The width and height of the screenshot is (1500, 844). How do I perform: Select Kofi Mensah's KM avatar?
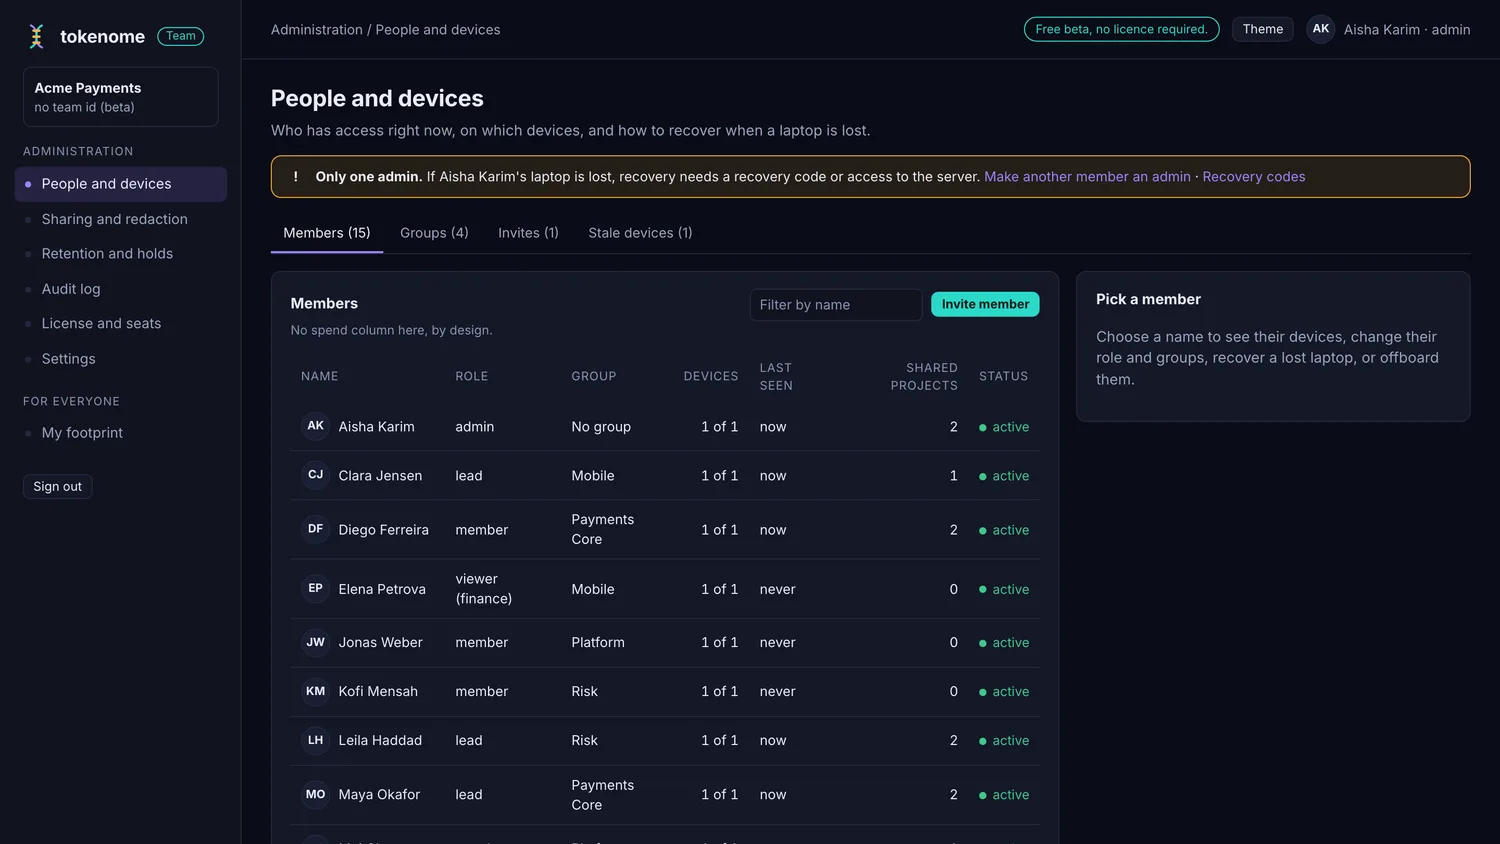[x=316, y=691]
